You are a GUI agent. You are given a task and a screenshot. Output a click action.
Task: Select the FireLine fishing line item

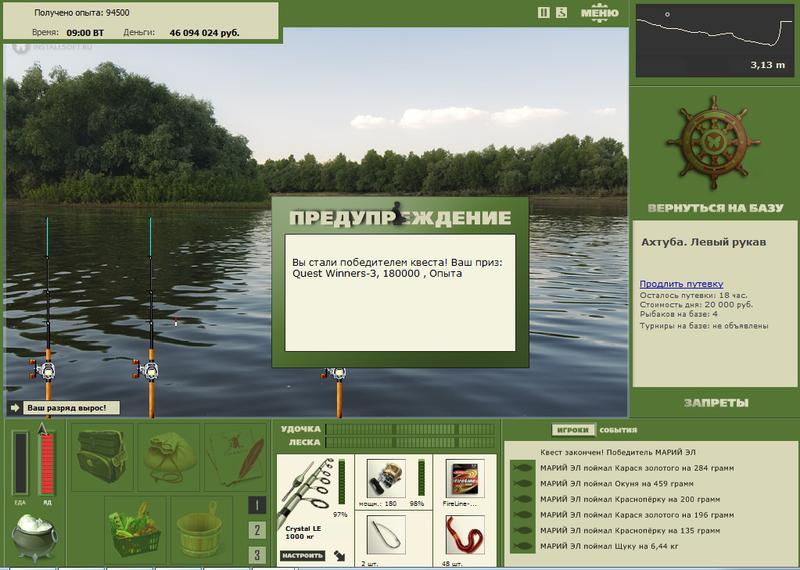click(464, 478)
